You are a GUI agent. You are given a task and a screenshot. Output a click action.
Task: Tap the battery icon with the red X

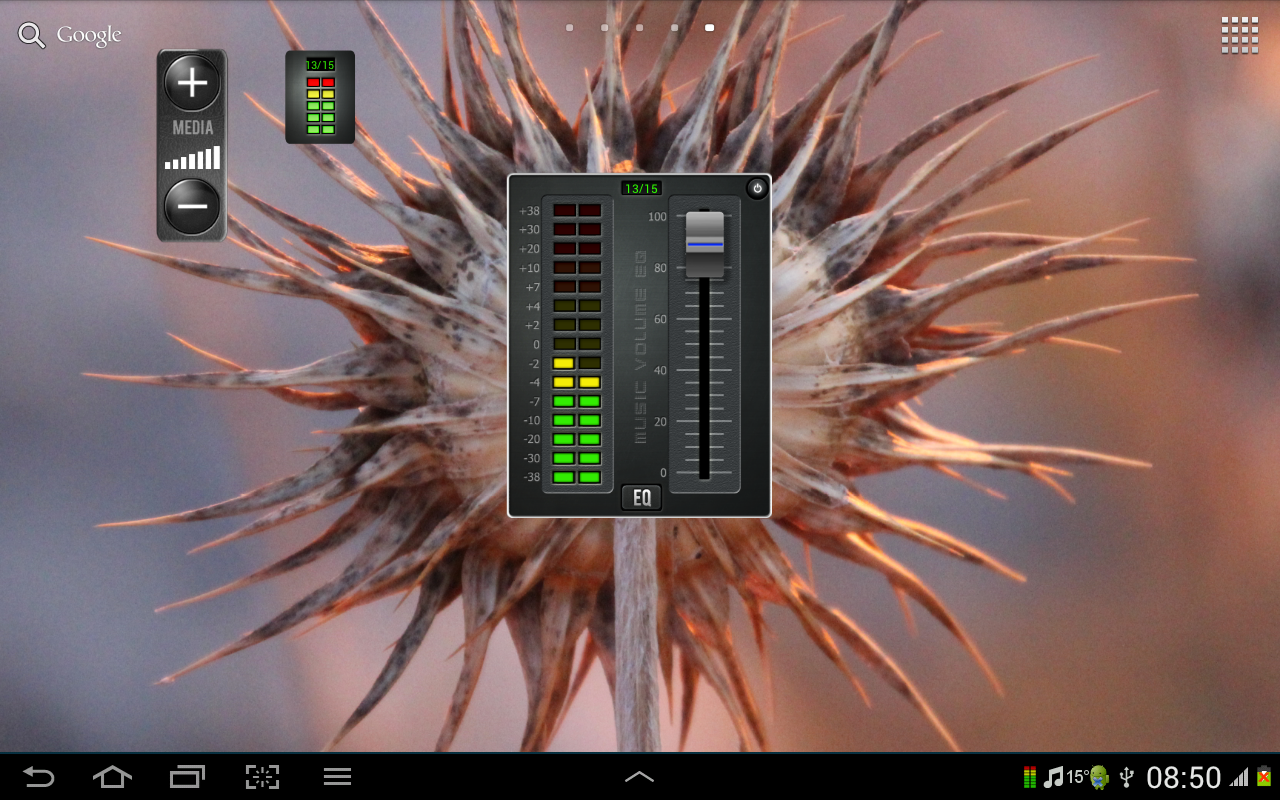click(x=1264, y=777)
